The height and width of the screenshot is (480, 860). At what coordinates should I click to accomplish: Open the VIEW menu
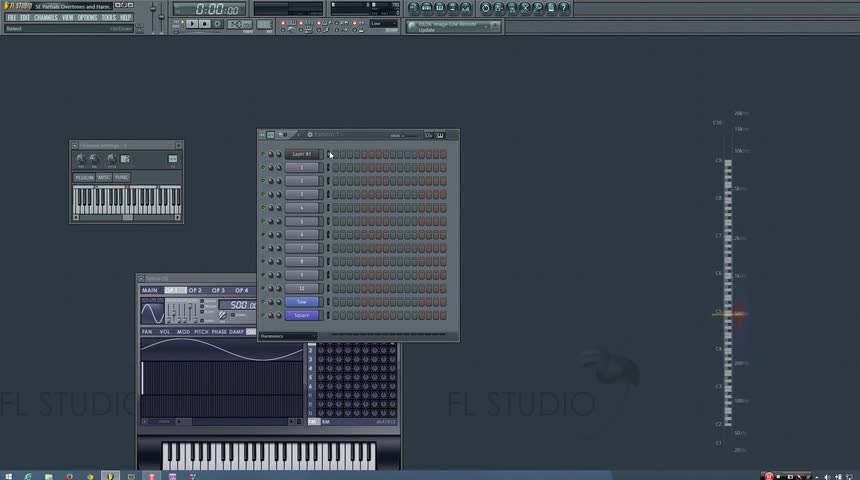(67, 18)
